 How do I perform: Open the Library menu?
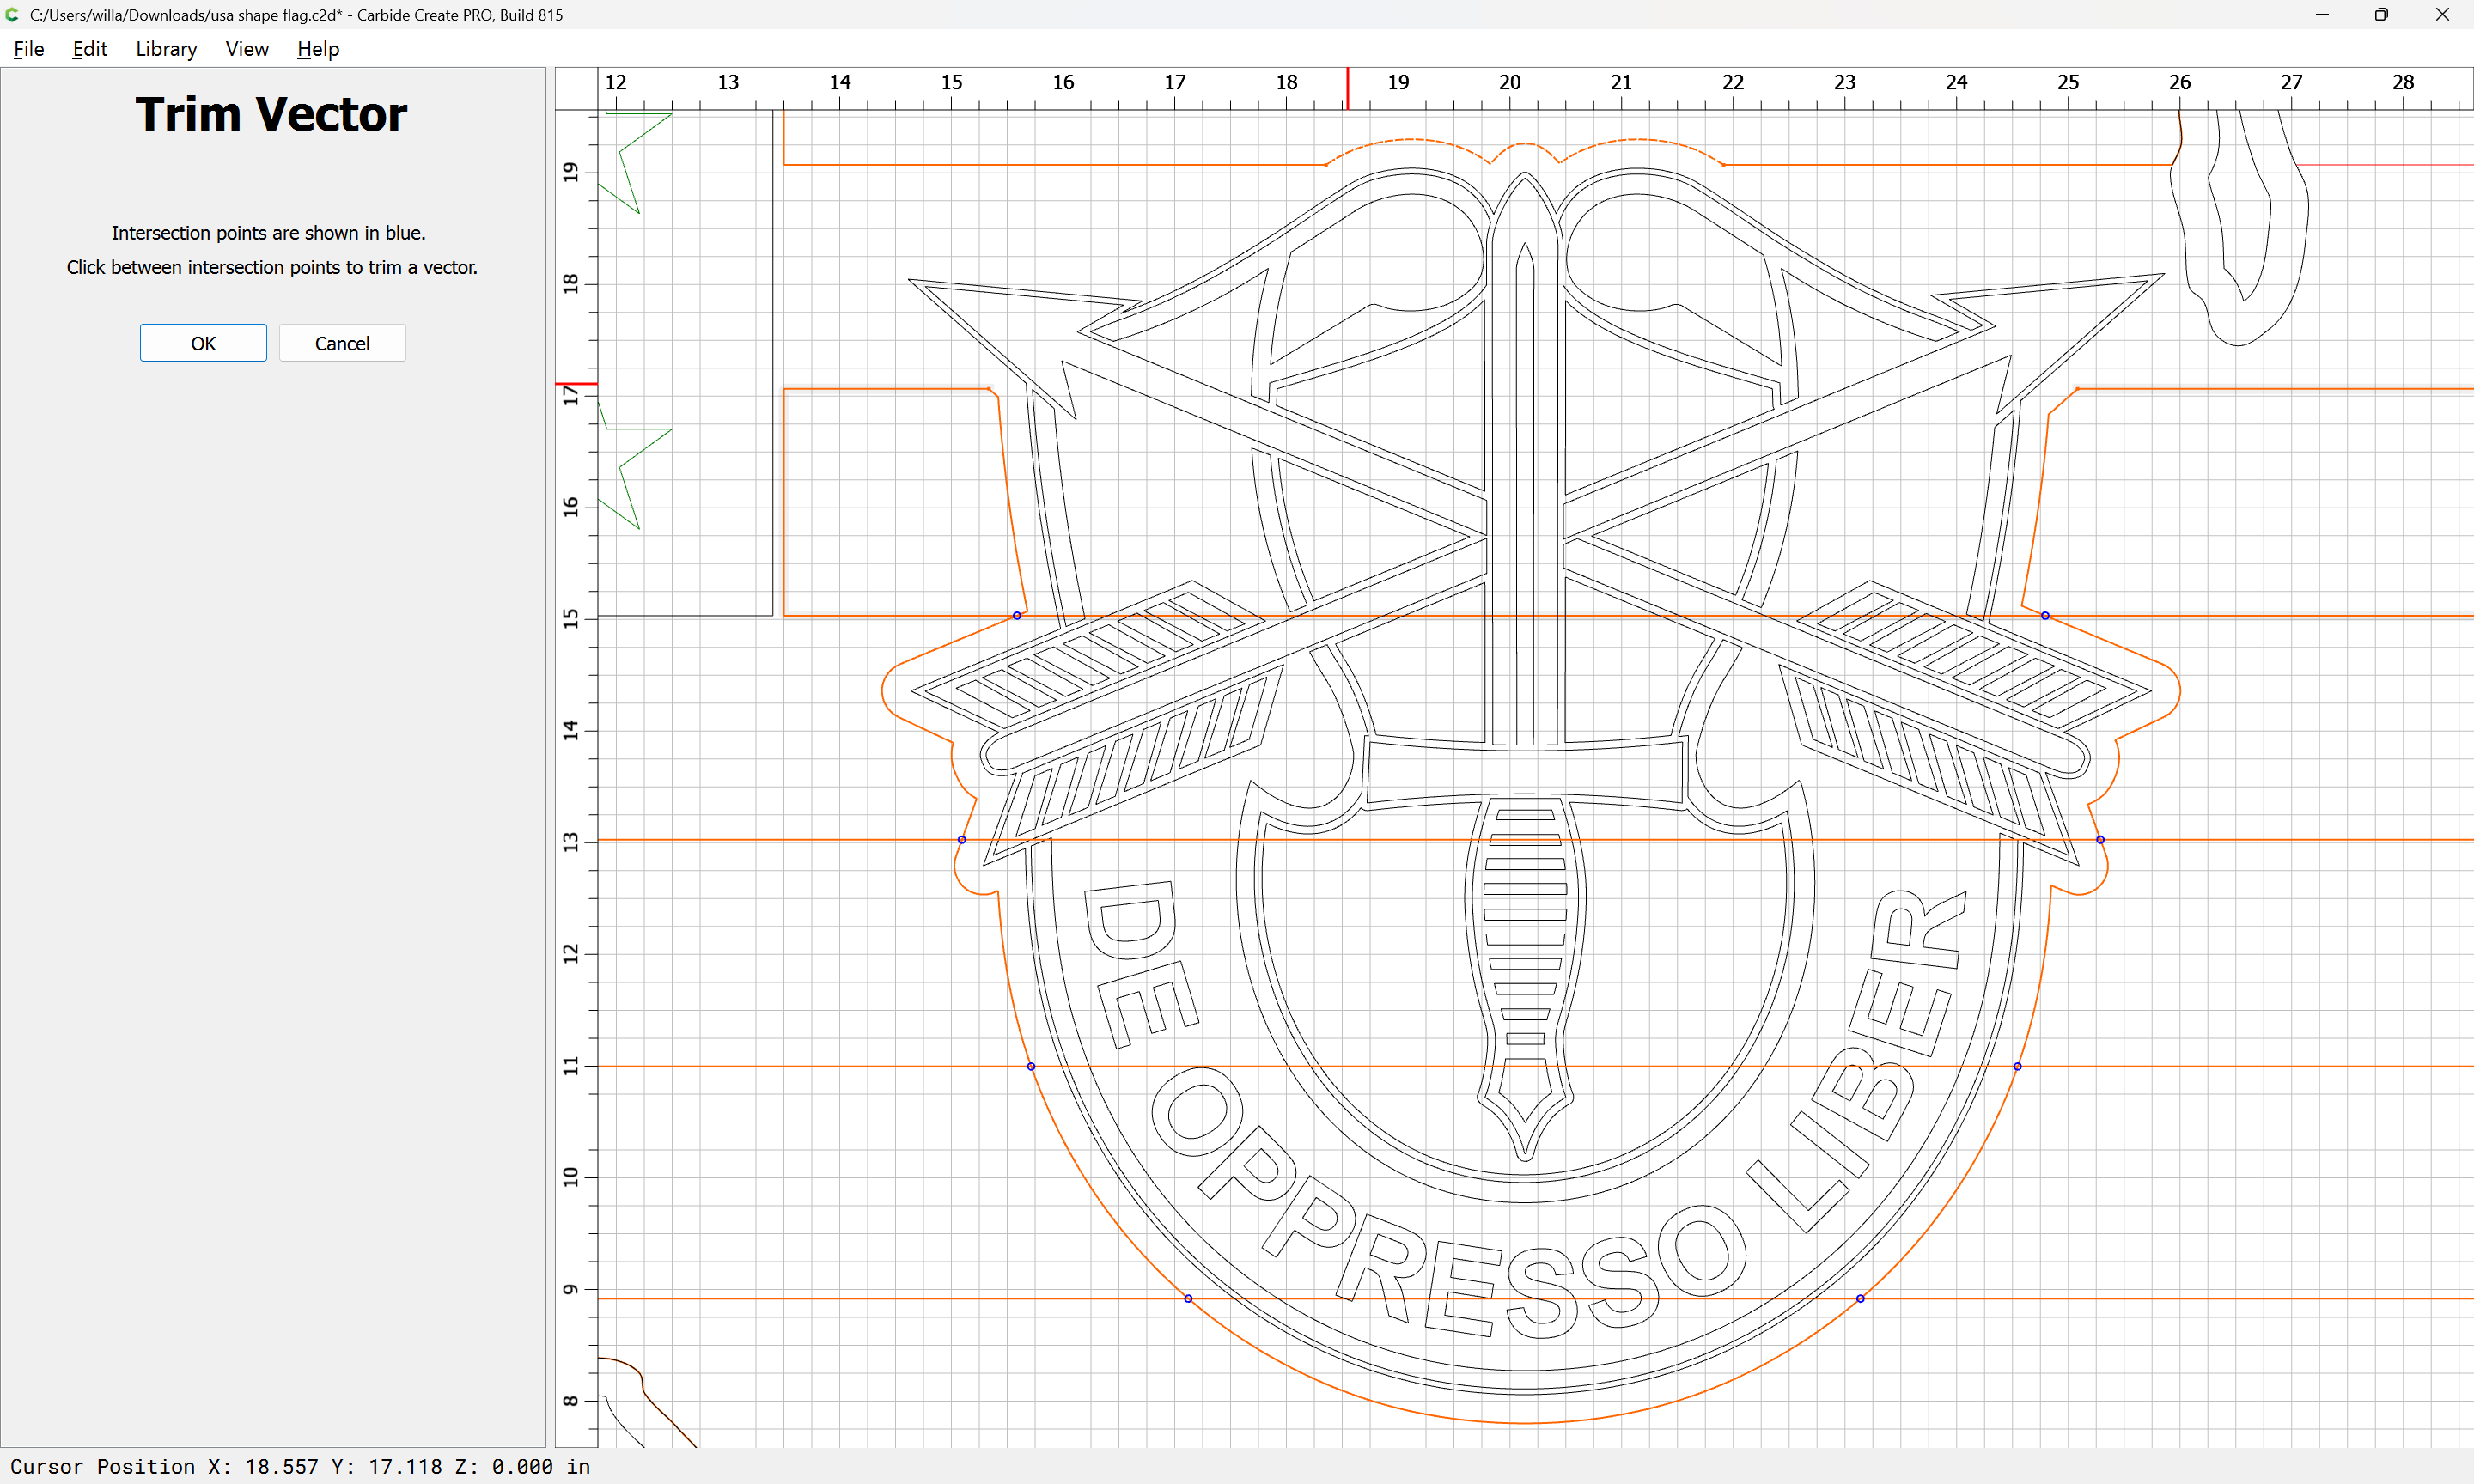pos(166,49)
